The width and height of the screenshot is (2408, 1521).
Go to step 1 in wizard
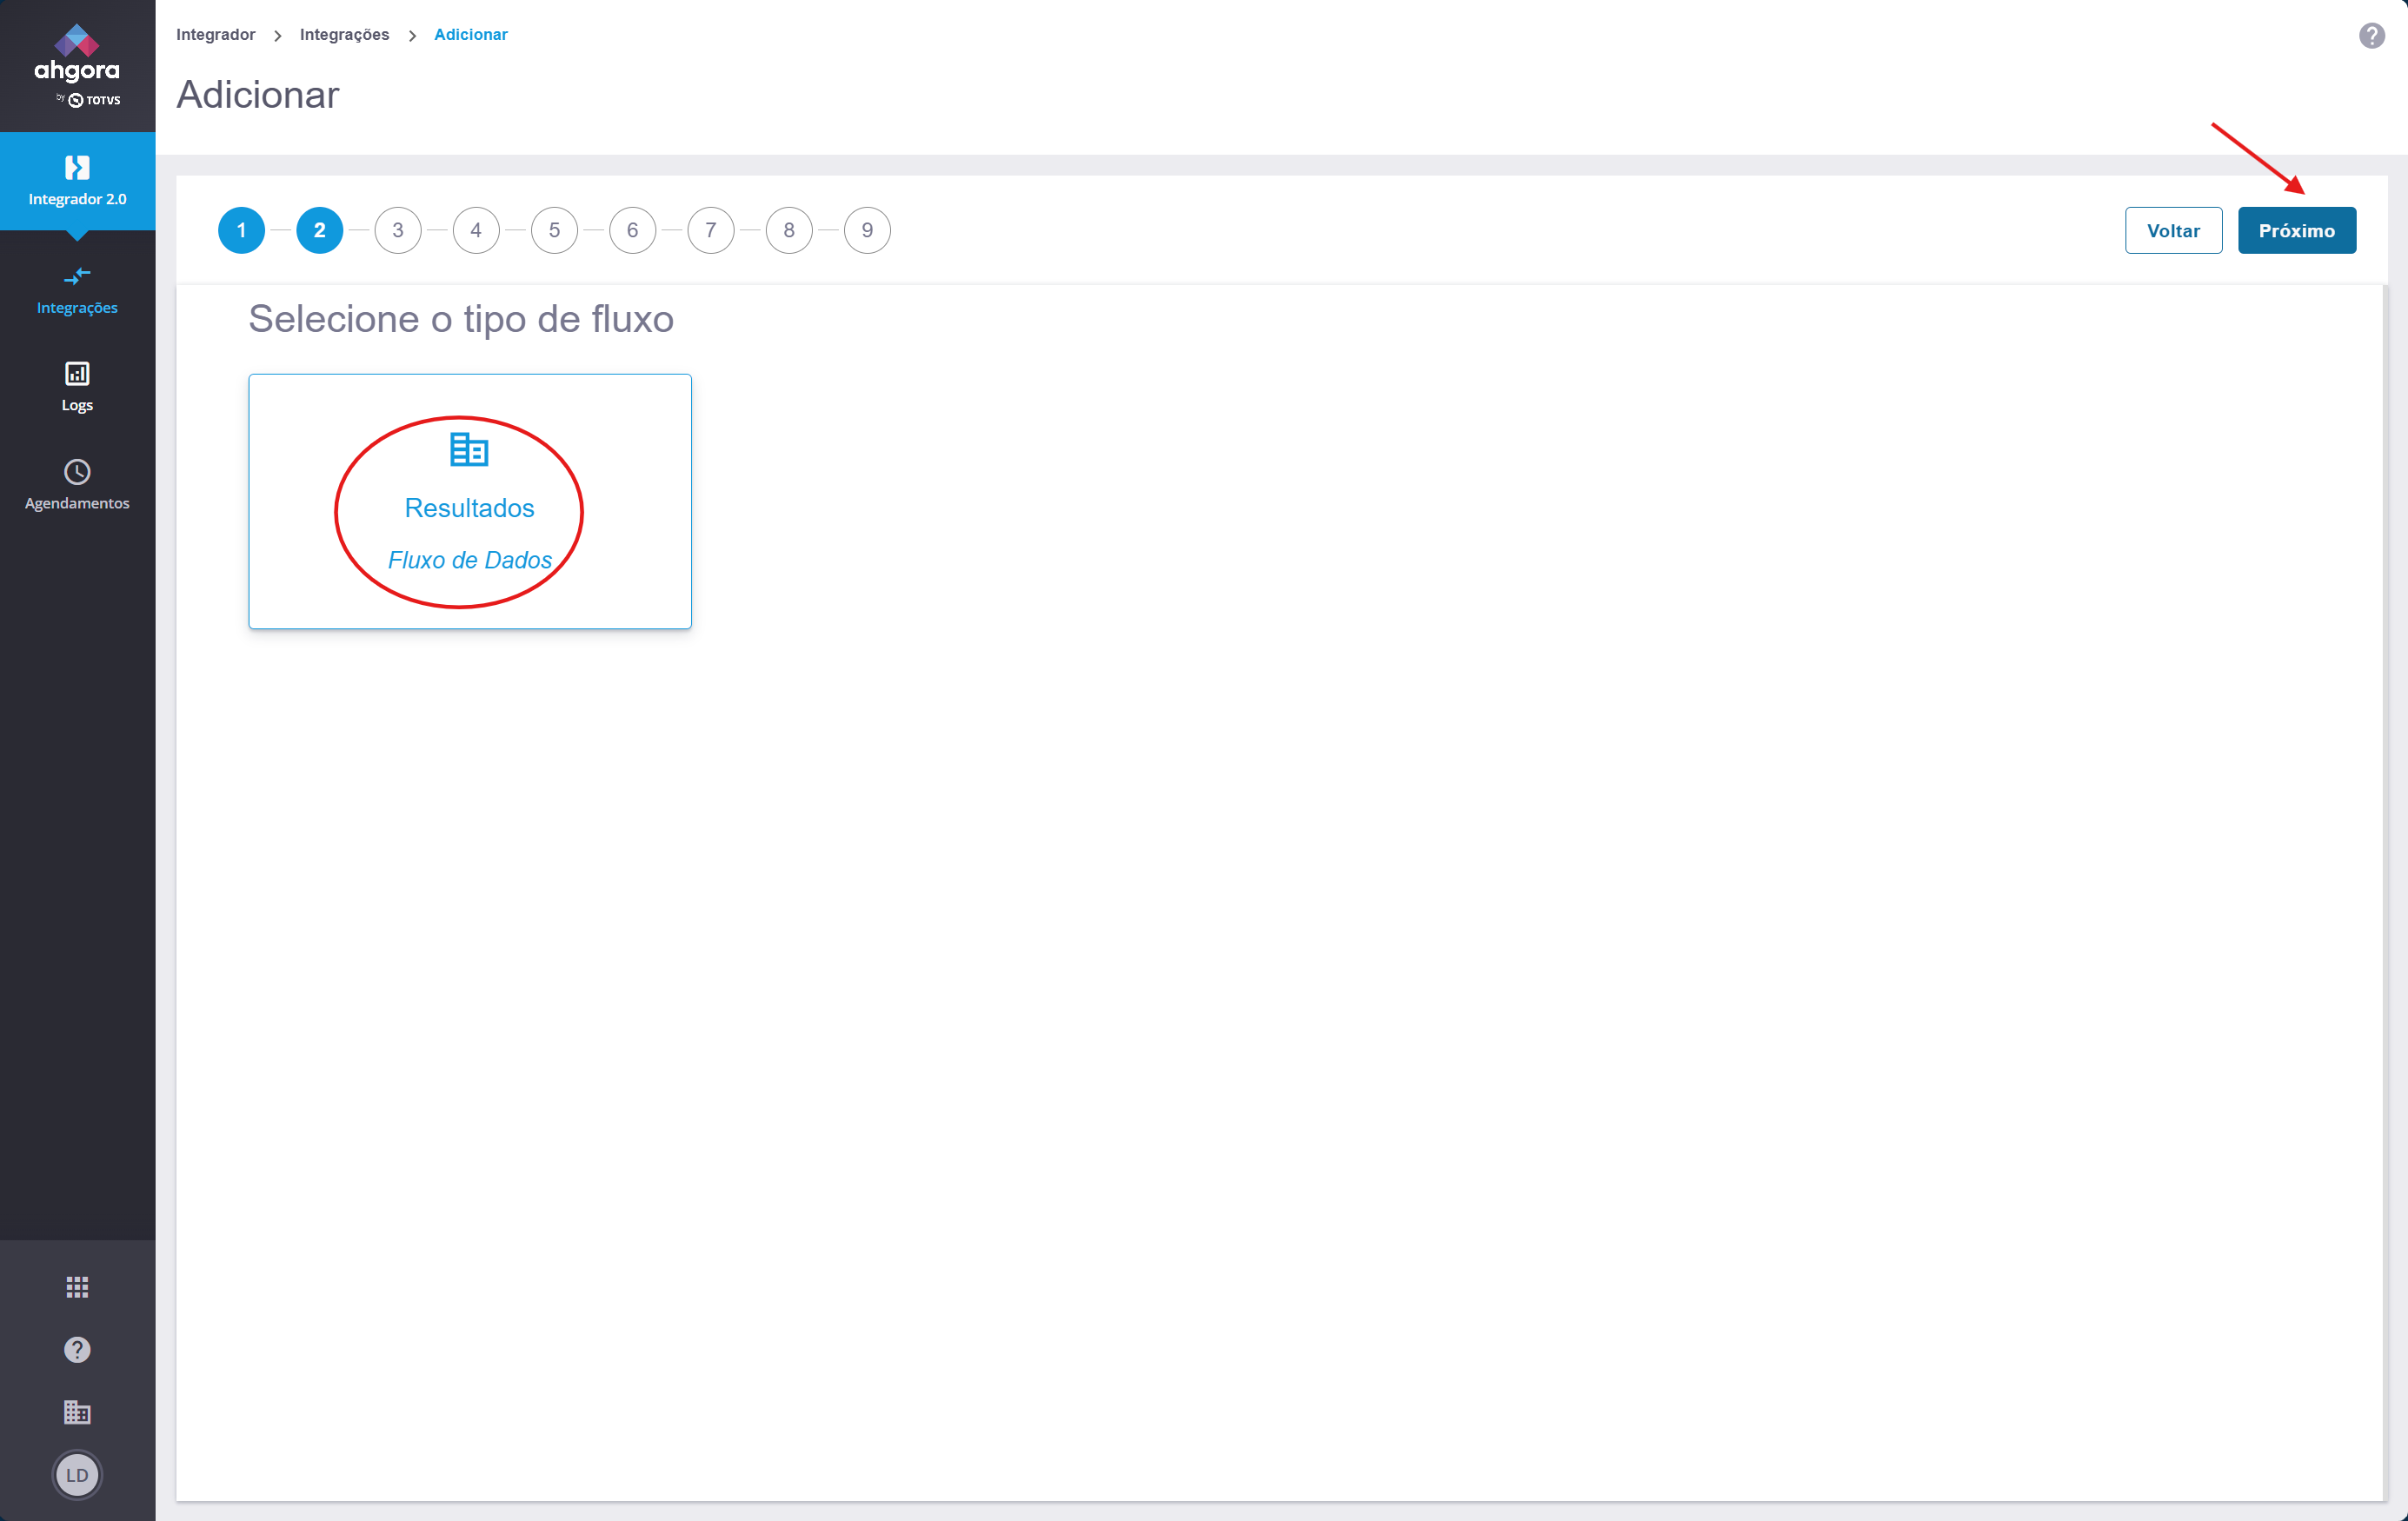point(241,231)
